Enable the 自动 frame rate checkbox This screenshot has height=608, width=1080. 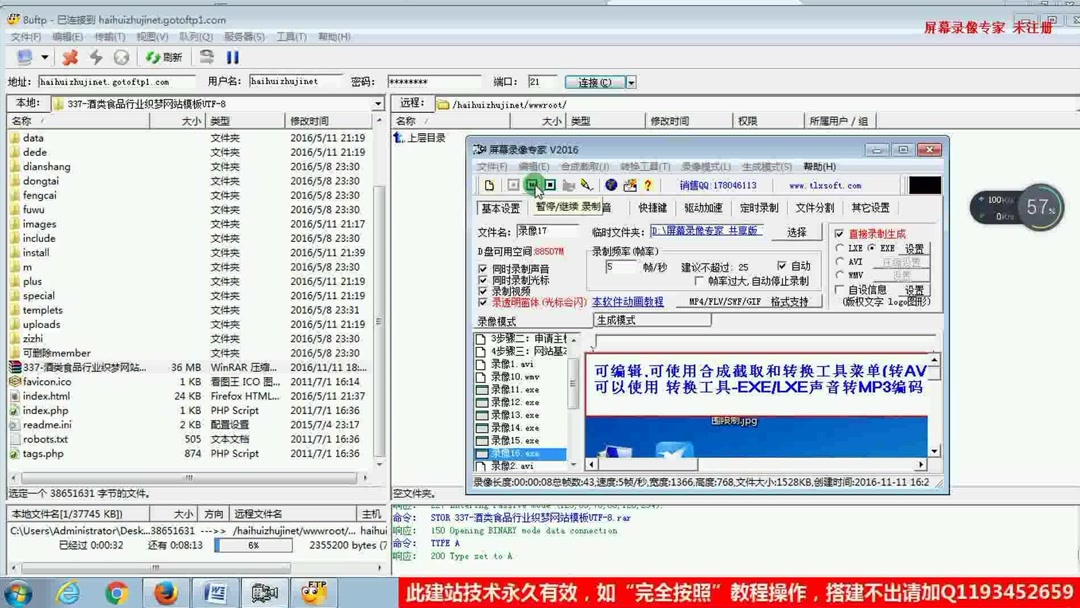click(783, 265)
